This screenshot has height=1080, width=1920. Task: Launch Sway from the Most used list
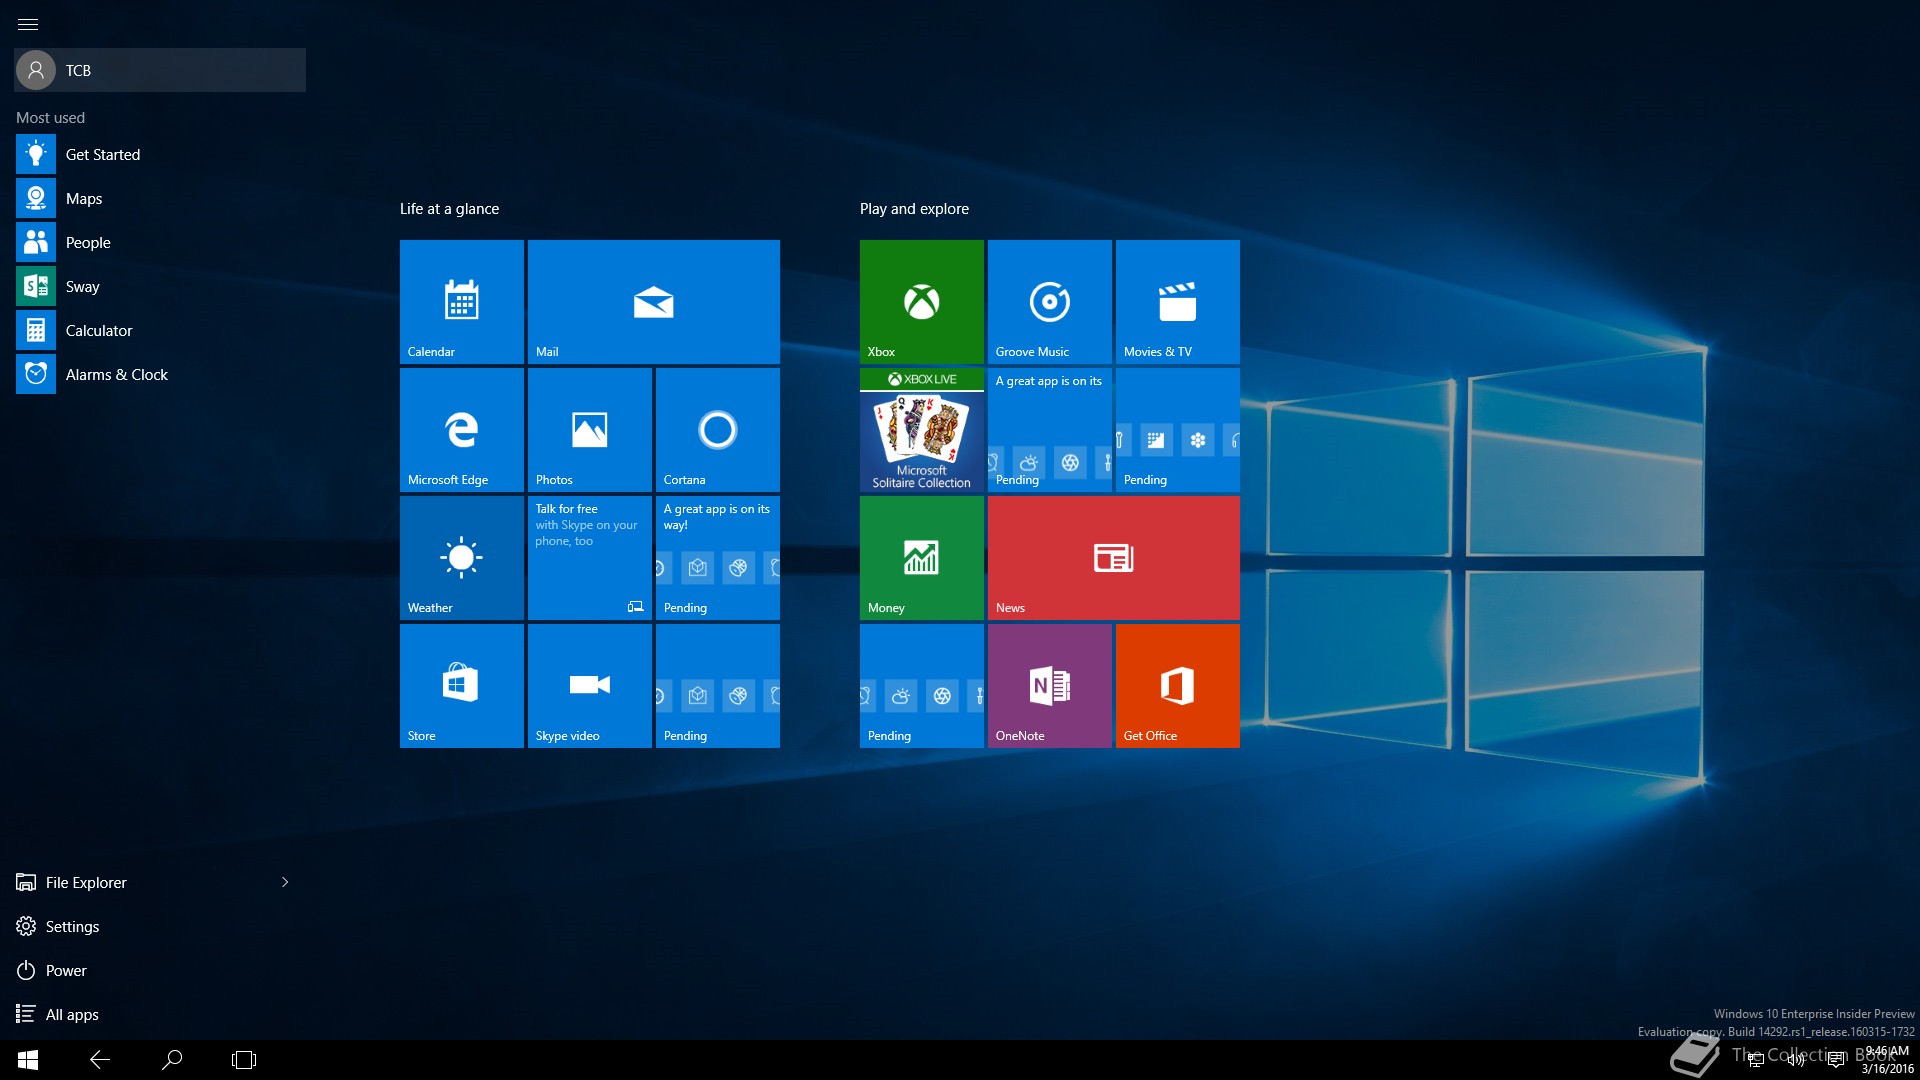coord(160,286)
